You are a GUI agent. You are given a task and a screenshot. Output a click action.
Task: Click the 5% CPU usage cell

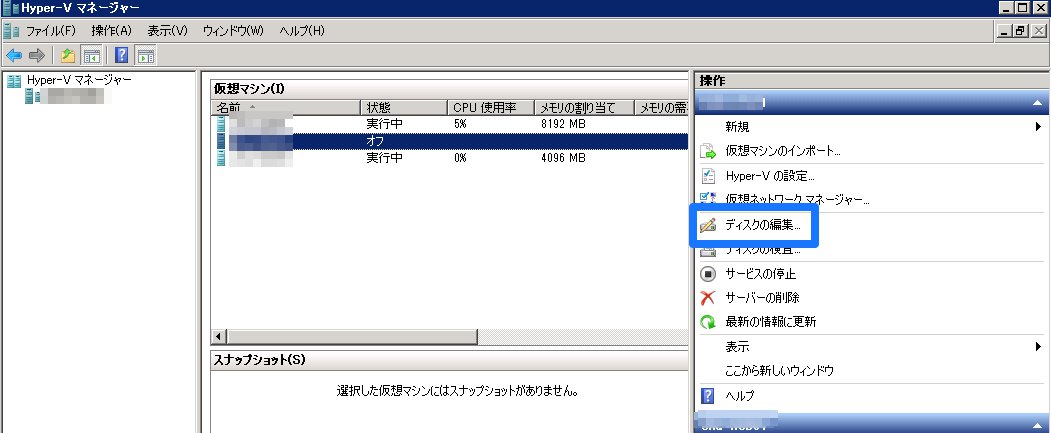pos(460,124)
